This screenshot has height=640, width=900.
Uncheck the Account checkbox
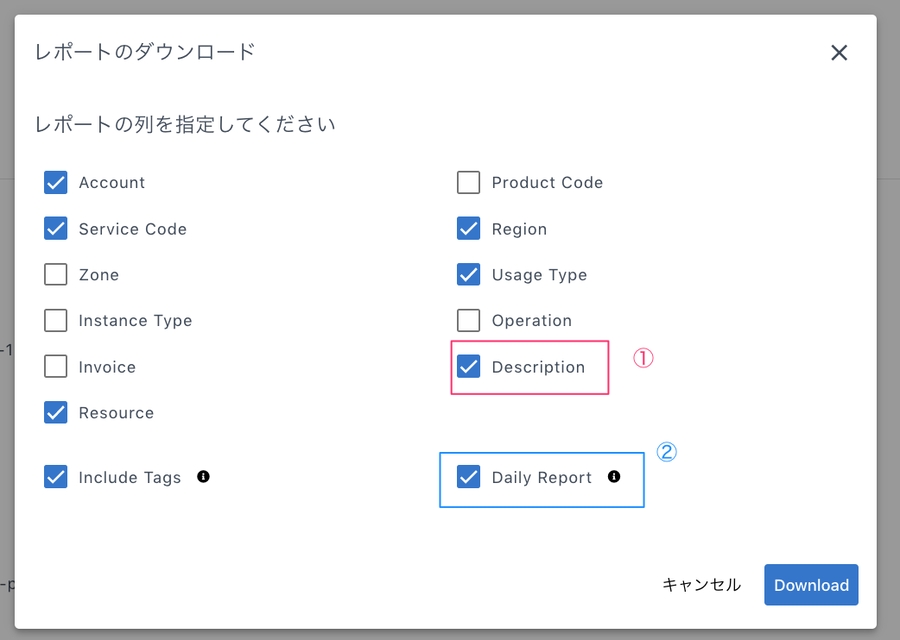[x=56, y=183]
